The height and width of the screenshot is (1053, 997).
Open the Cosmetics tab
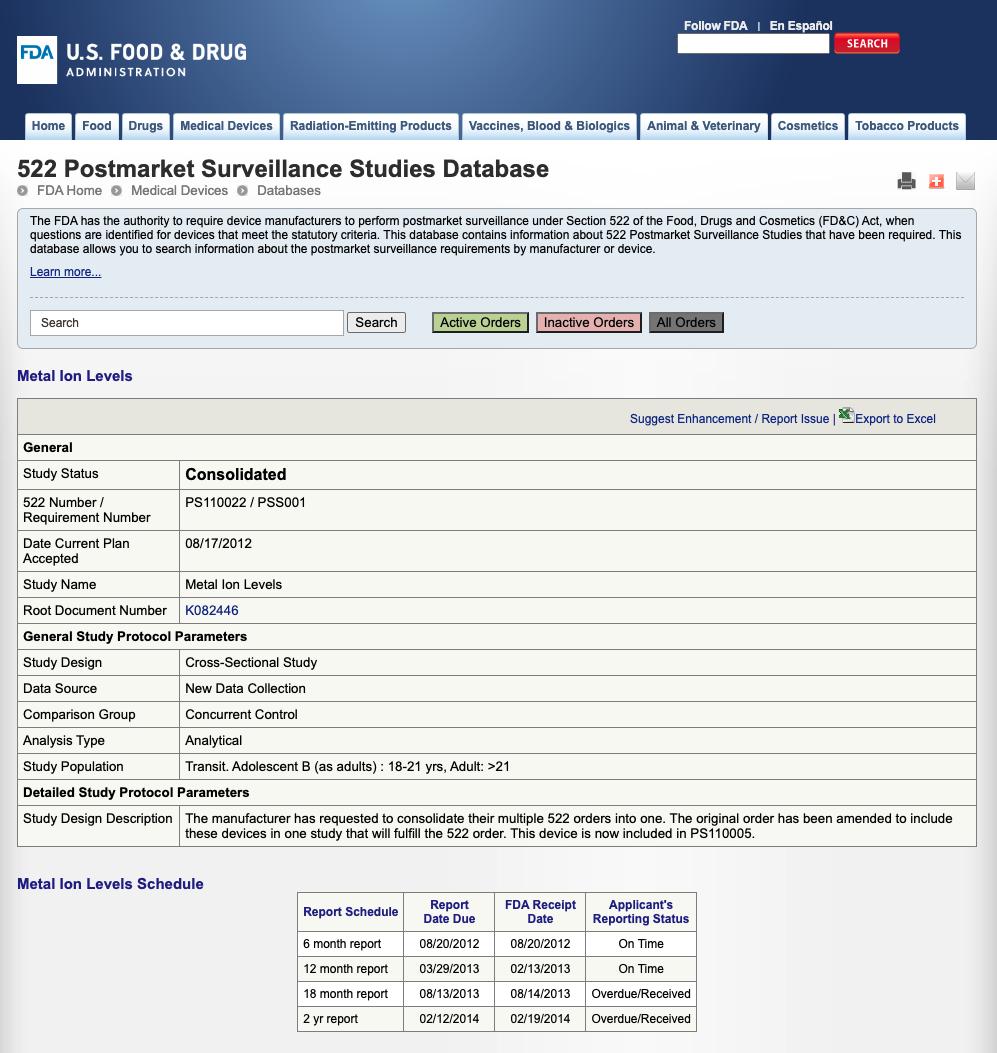pyautogui.click(x=808, y=126)
